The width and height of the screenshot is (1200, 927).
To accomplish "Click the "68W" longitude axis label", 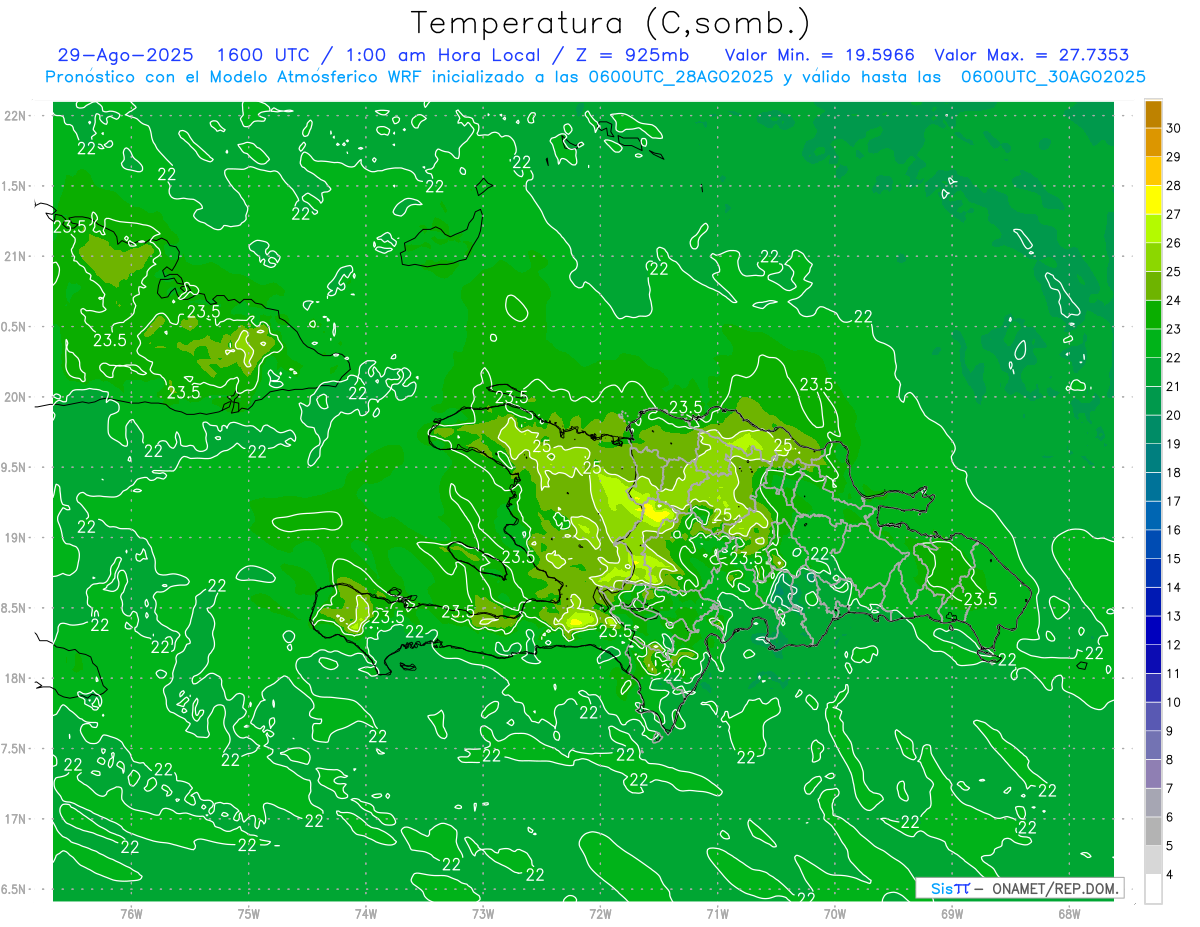I will pyautogui.click(x=1069, y=913).
